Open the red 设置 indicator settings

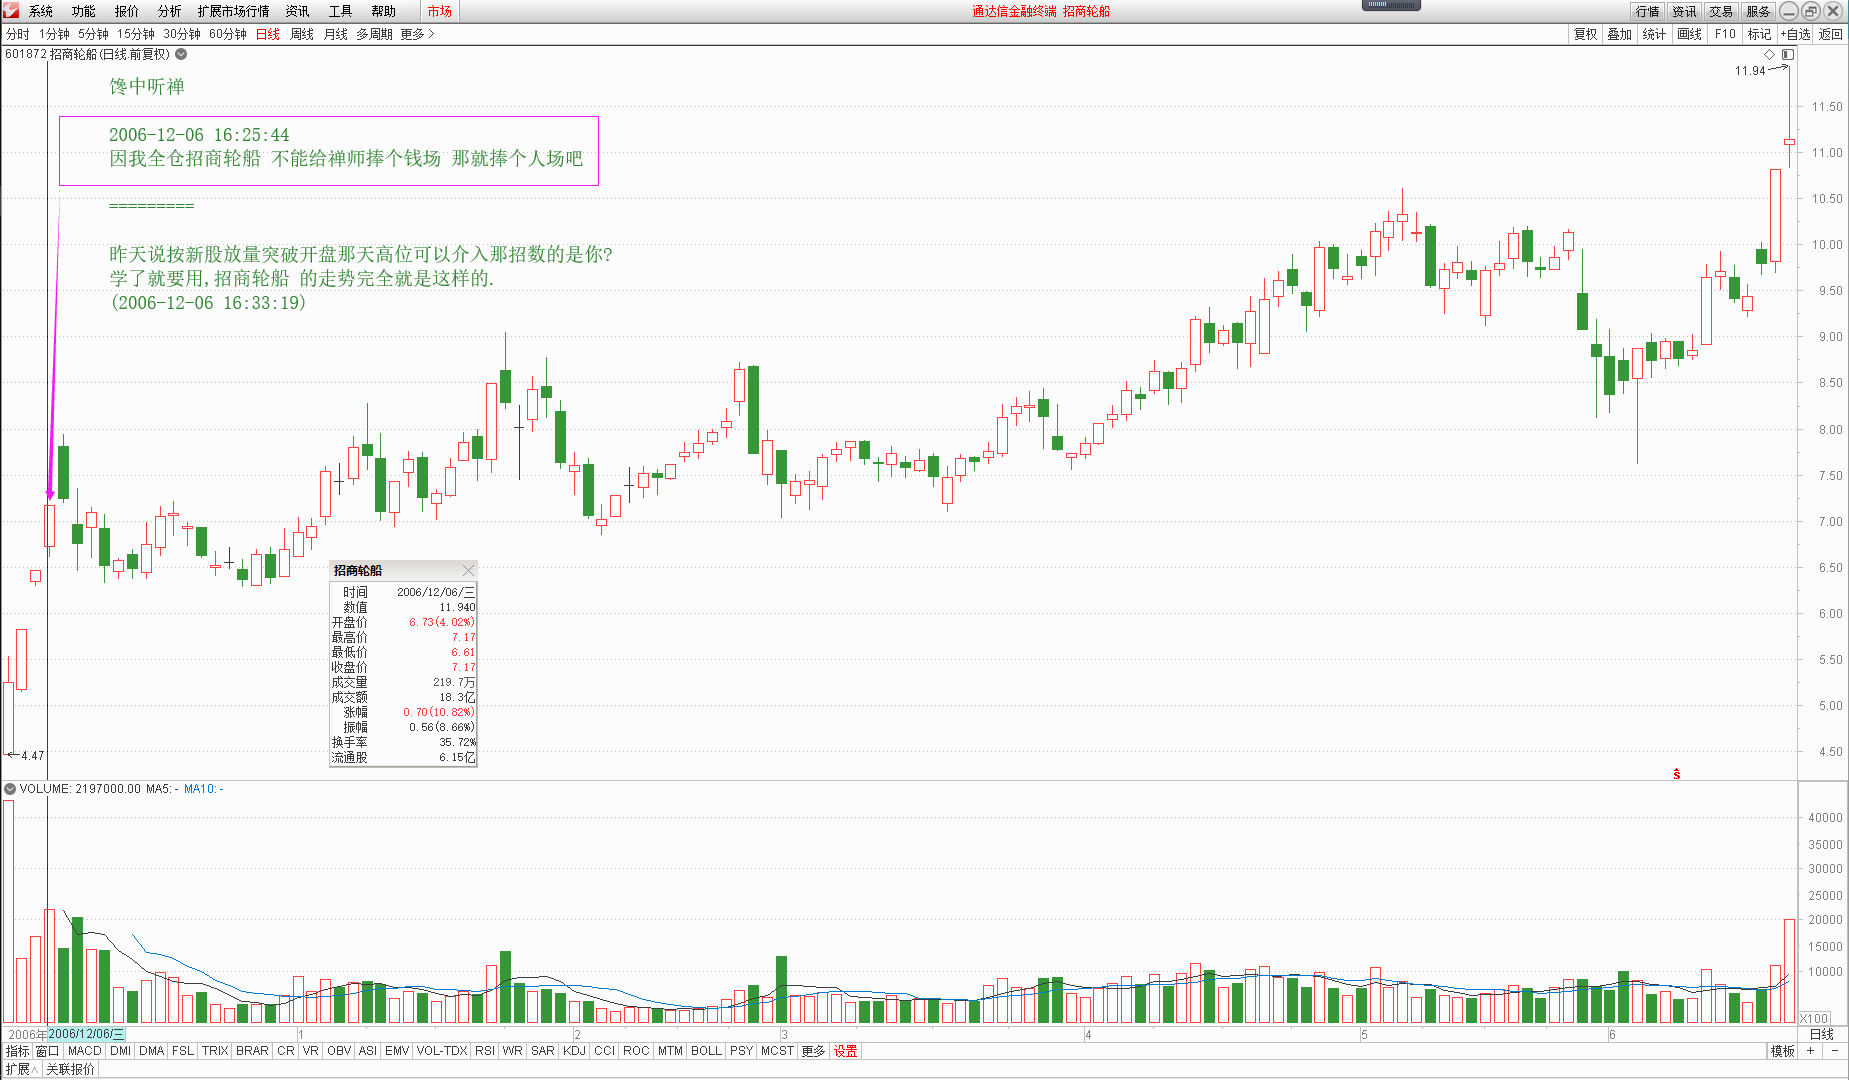[x=845, y=1051]
